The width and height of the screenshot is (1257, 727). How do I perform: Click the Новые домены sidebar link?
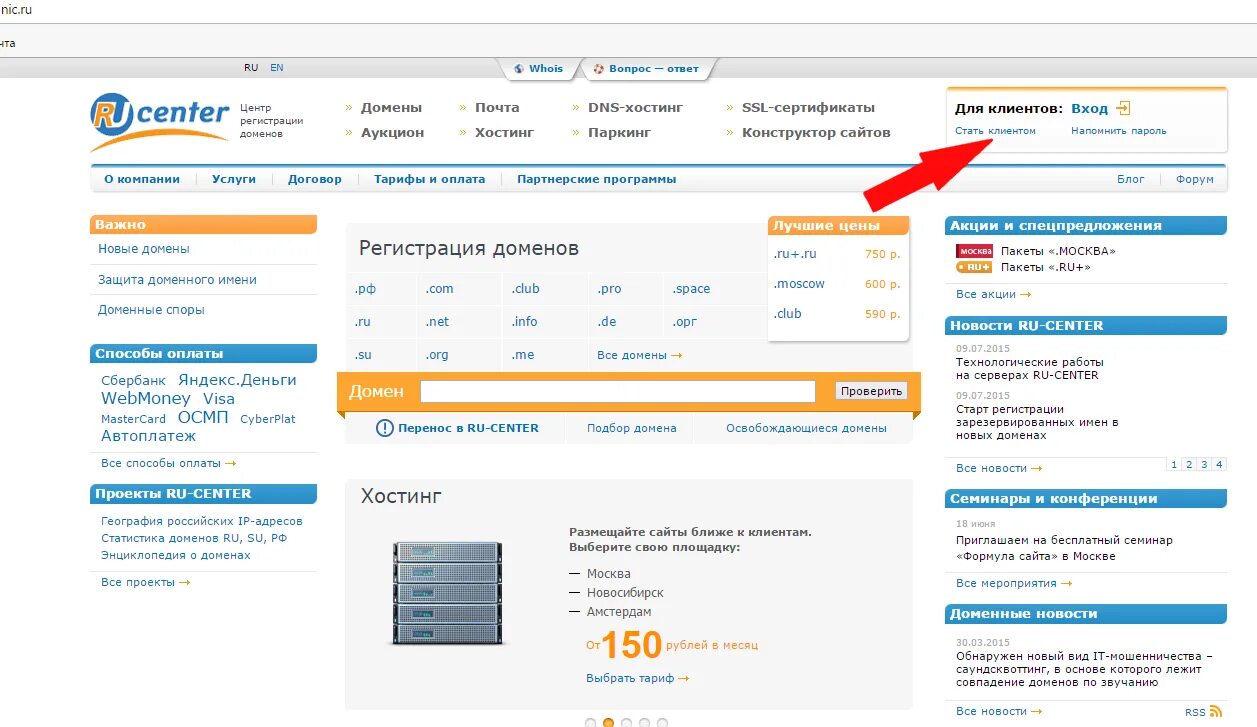pyautogui.click(x=144, y=249)
